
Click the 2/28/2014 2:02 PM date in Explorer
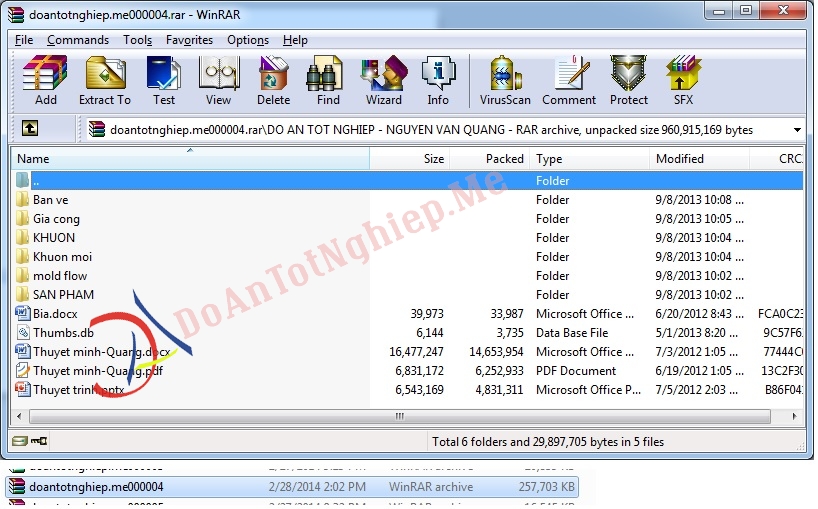317,487
